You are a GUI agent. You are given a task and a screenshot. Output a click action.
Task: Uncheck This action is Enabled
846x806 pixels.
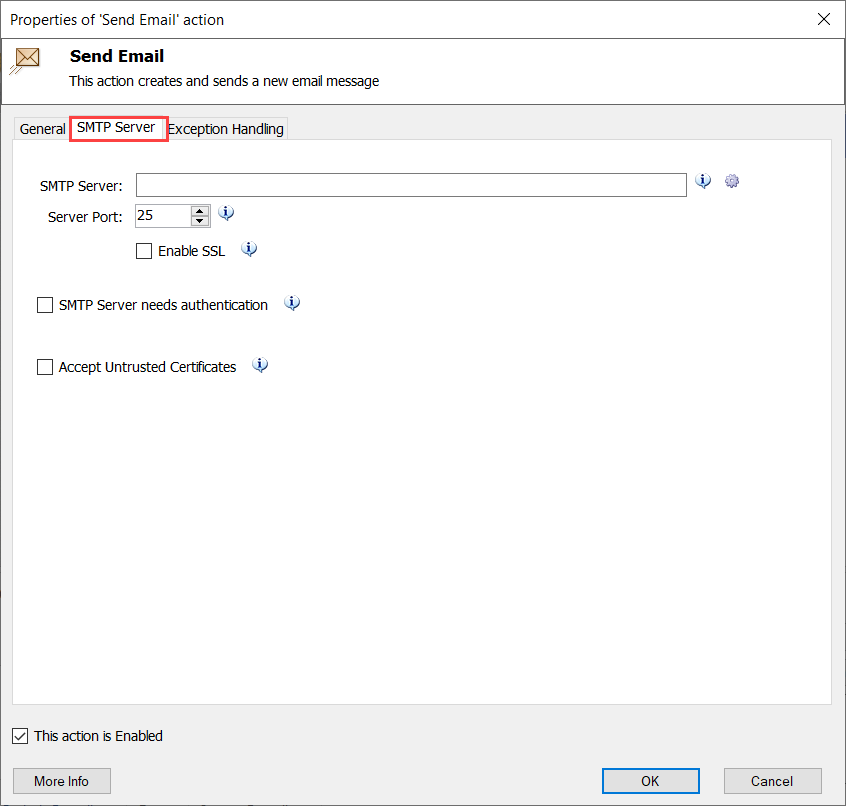tap(20, 736)
